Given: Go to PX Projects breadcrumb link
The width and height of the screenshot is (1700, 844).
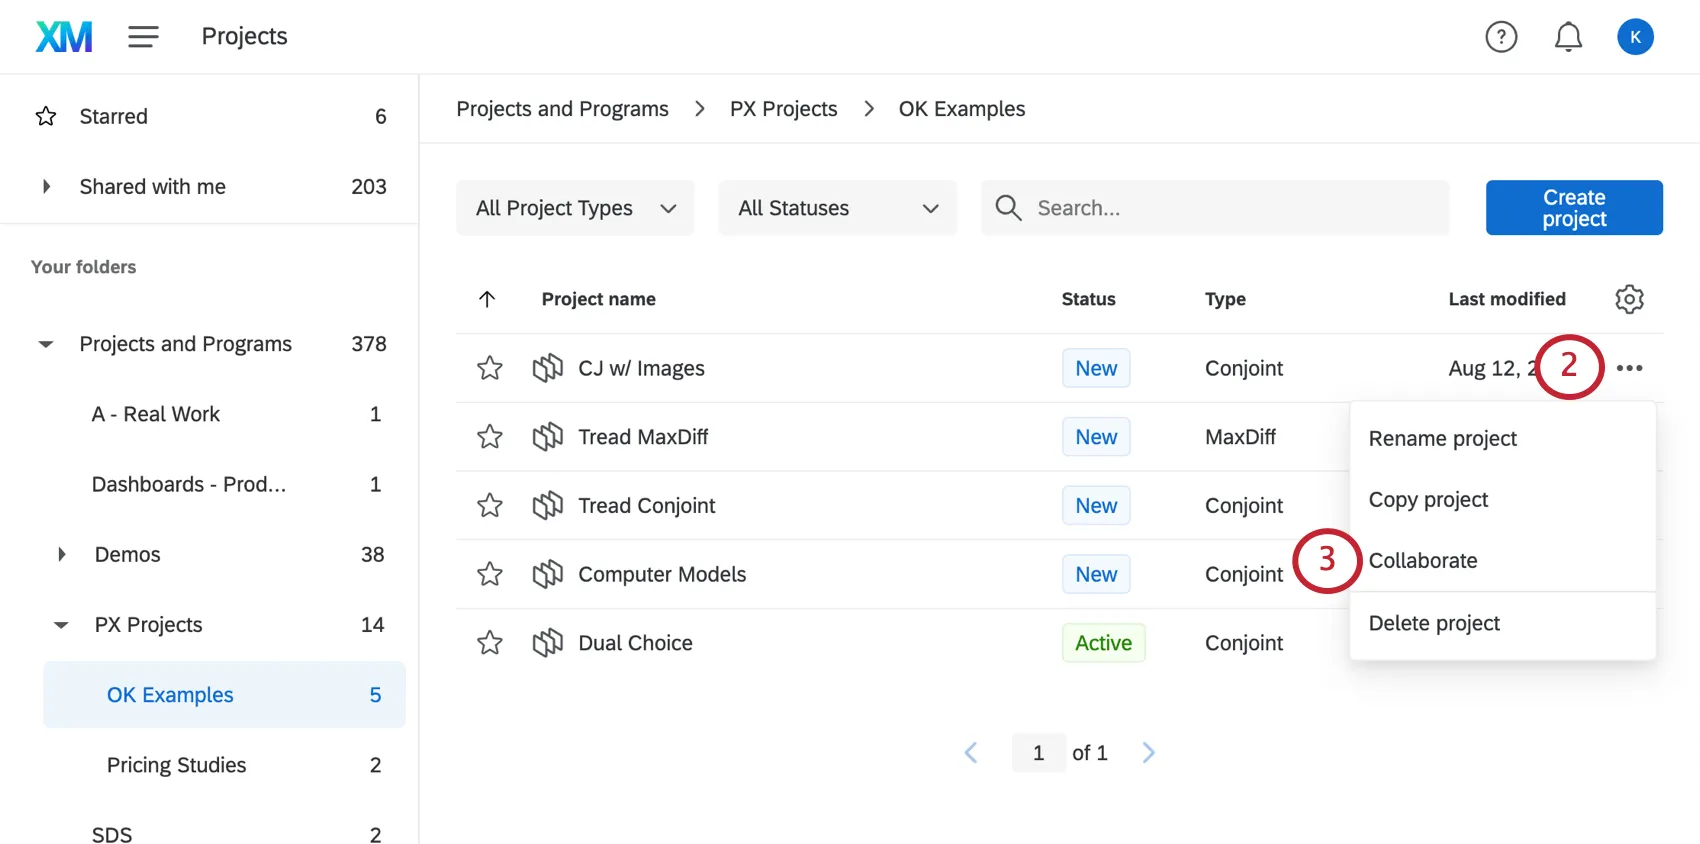Looking at the screenshot, I should point(783,109).
